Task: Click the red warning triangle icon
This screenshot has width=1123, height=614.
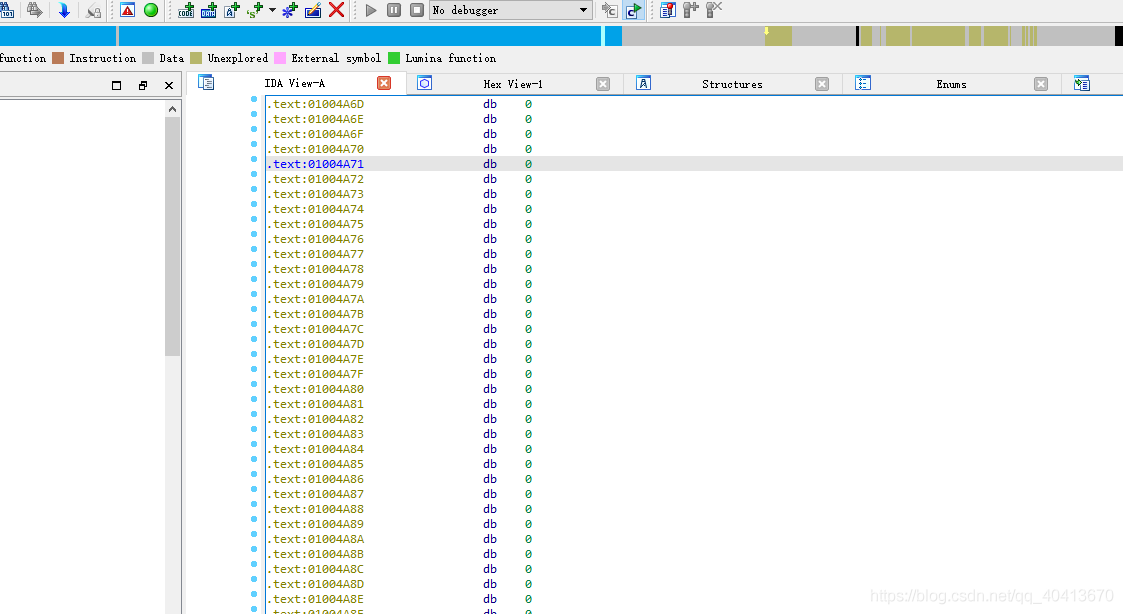Action: (x=127, y=10)
